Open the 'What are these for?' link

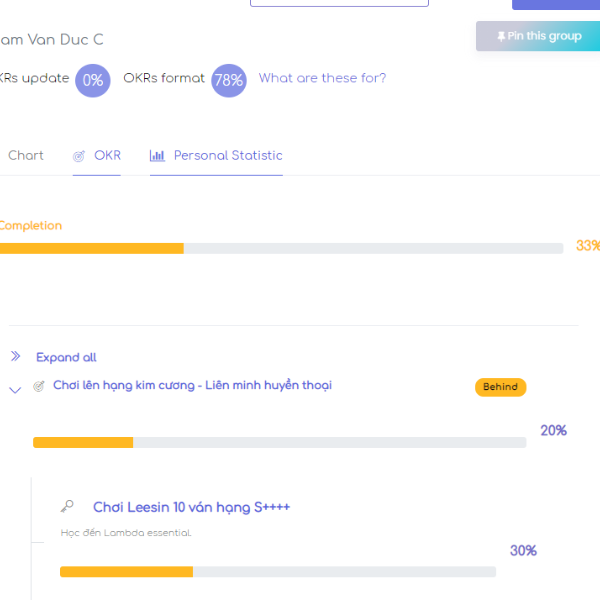pyautogui.click(x=322, y=78)
